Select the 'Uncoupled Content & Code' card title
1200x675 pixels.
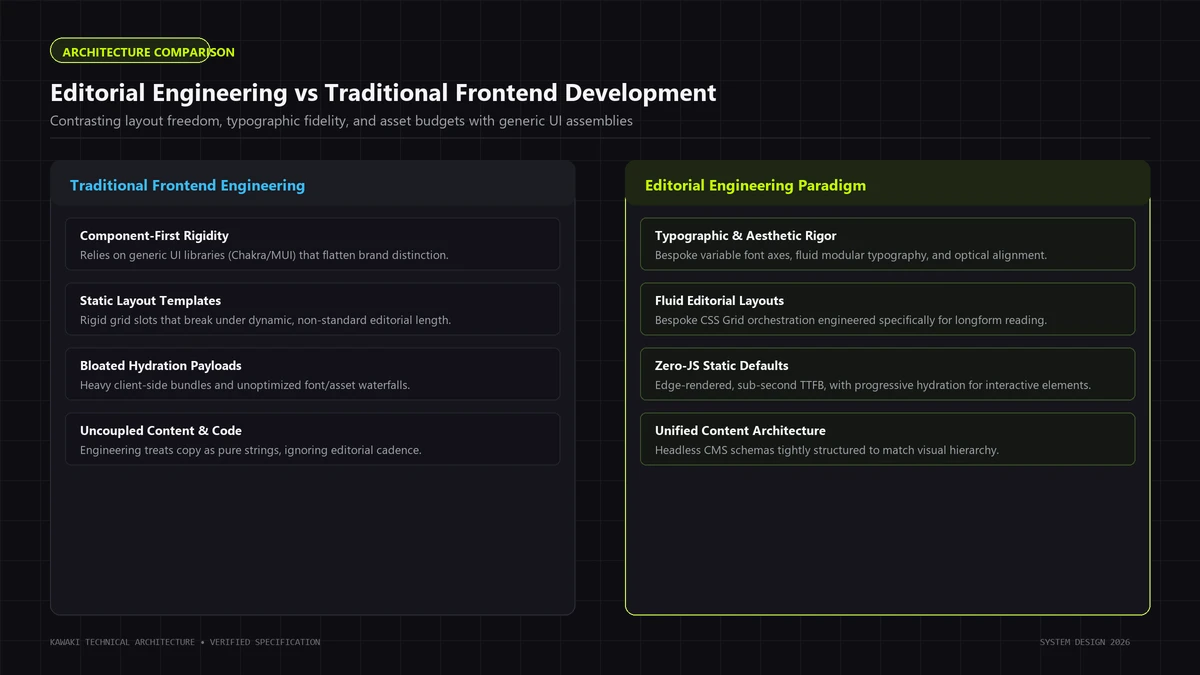coord(161,431)
